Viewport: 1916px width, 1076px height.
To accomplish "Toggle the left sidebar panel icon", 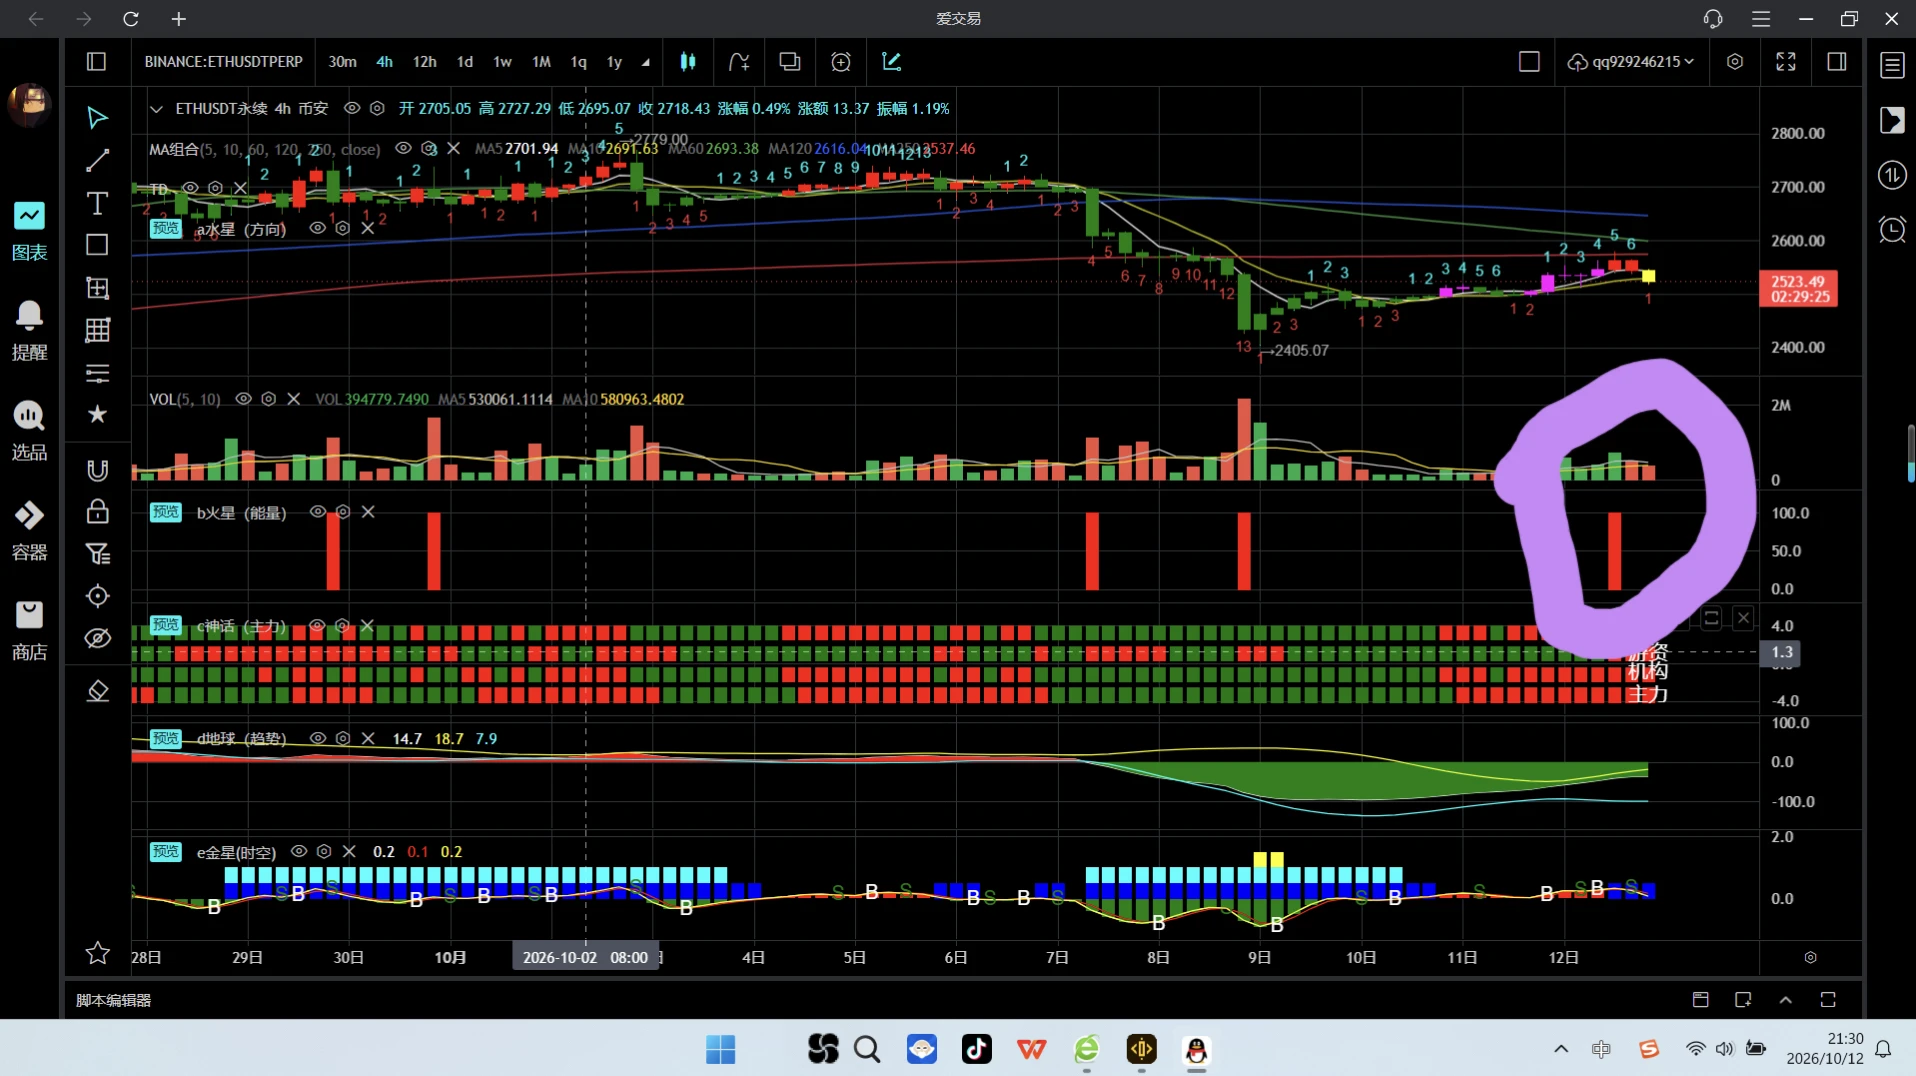I will (96, 62).
